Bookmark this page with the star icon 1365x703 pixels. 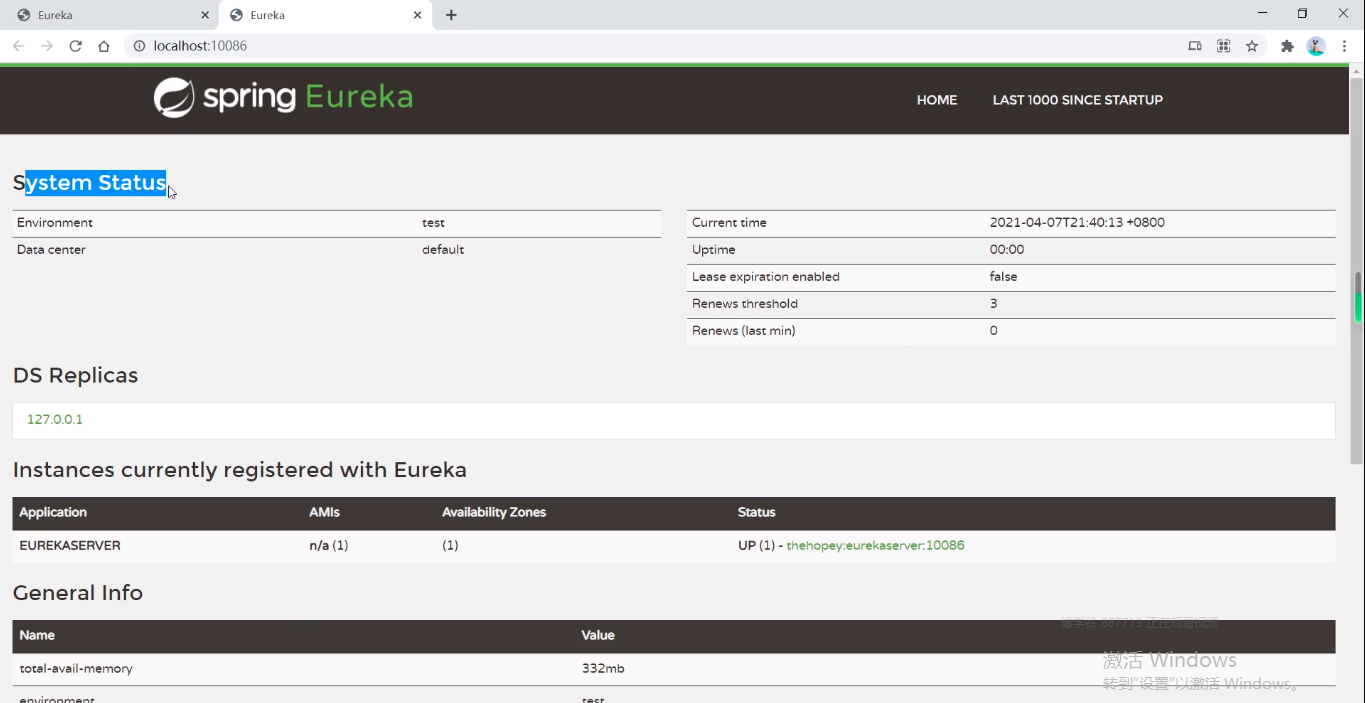coord(1252,46)
